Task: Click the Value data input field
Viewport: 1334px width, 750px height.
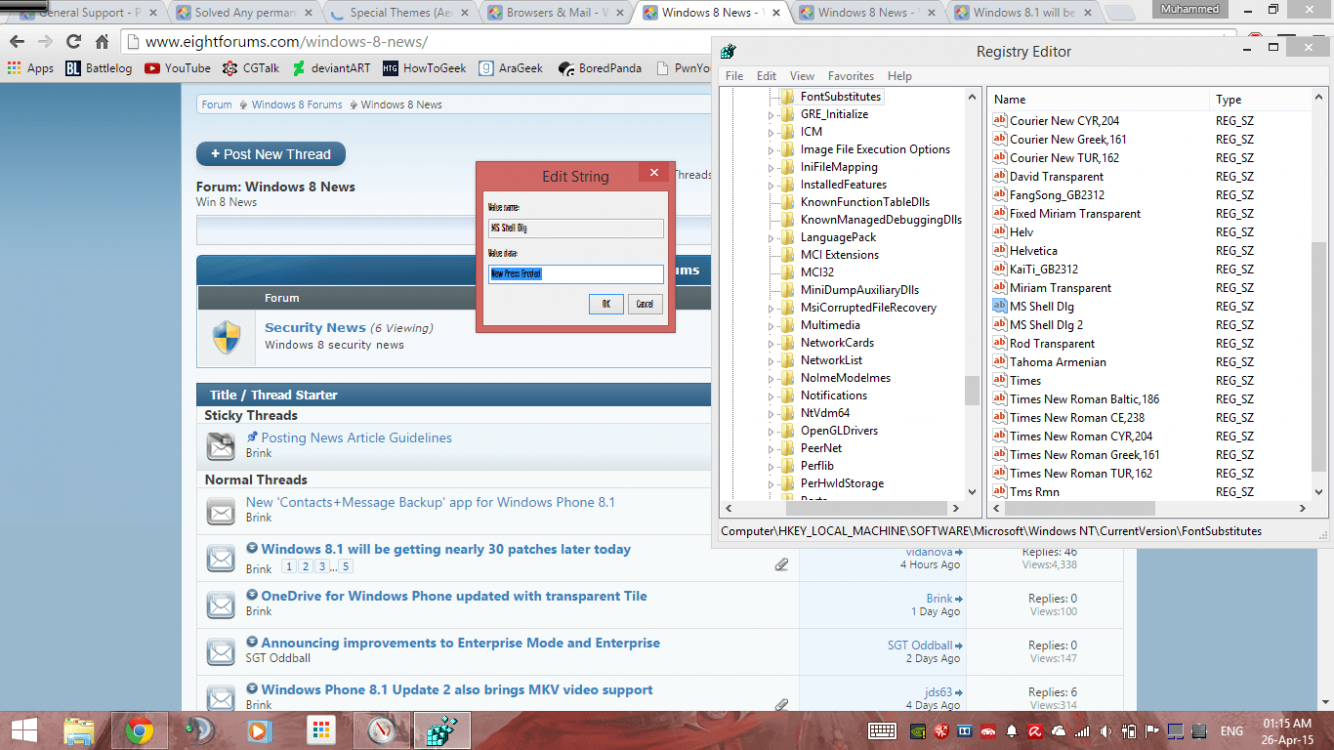Action: (575, 273)
